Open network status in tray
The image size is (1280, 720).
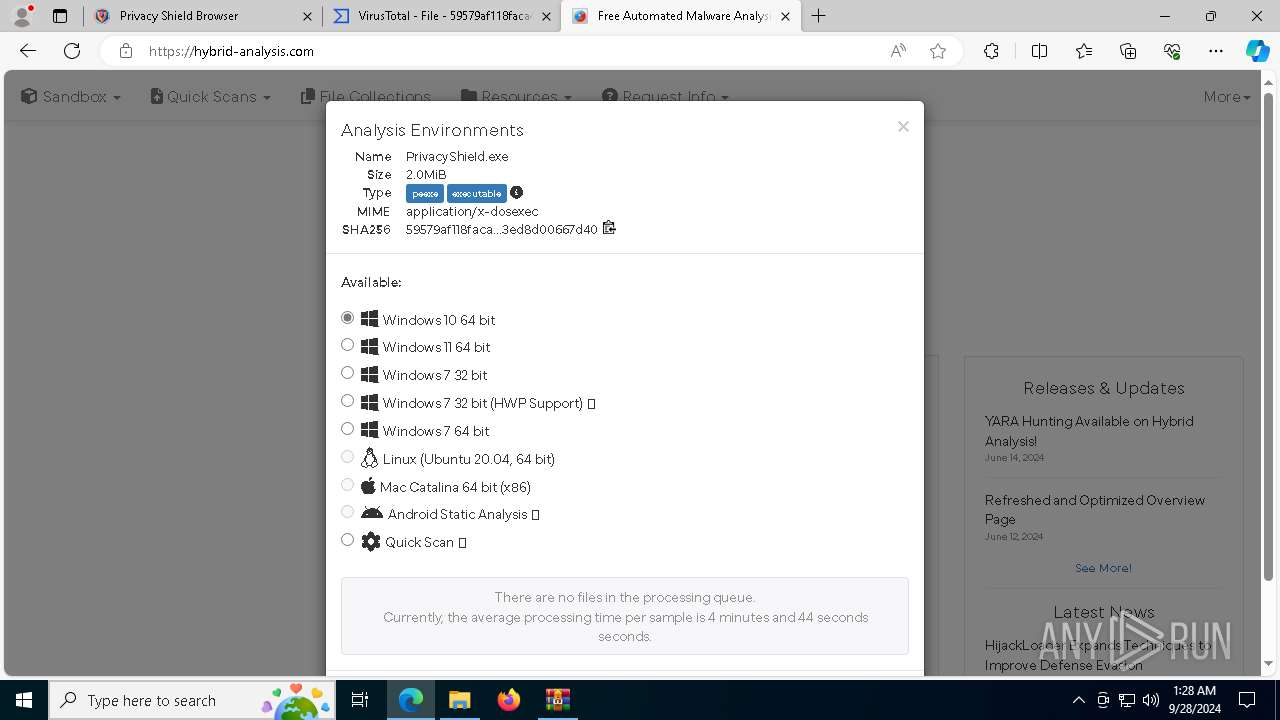point(1127,700)
